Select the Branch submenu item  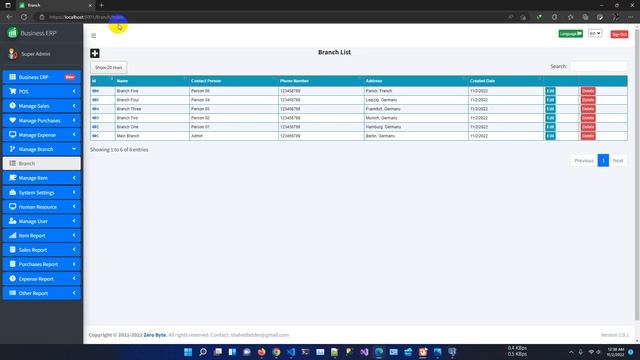click(41, 163)
